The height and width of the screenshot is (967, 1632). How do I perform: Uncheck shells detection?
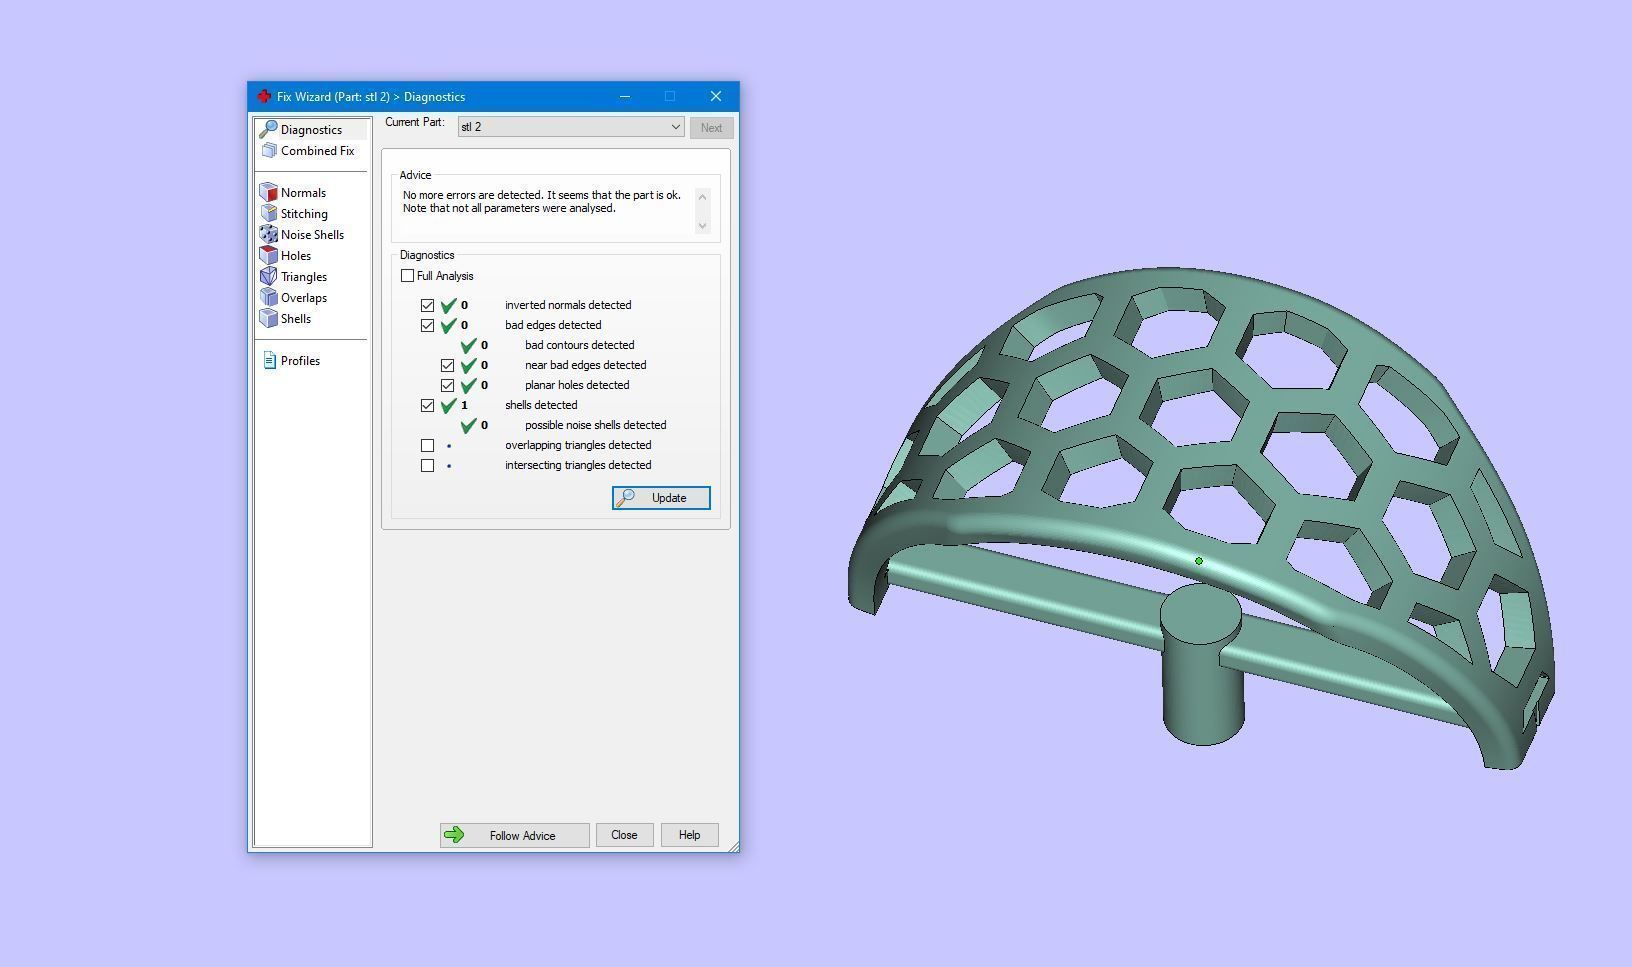[x=427, y=405]
